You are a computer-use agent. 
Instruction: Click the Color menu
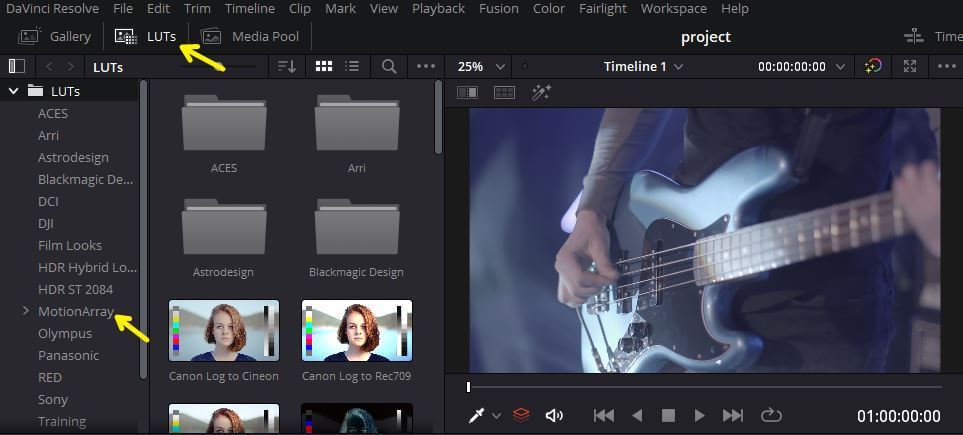(548, 9)
